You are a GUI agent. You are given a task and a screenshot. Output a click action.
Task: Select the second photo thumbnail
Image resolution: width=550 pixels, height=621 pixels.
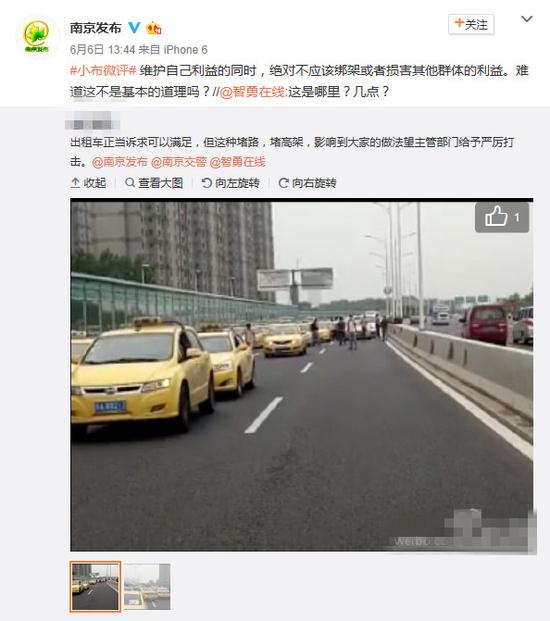click(x=147, y=587)
